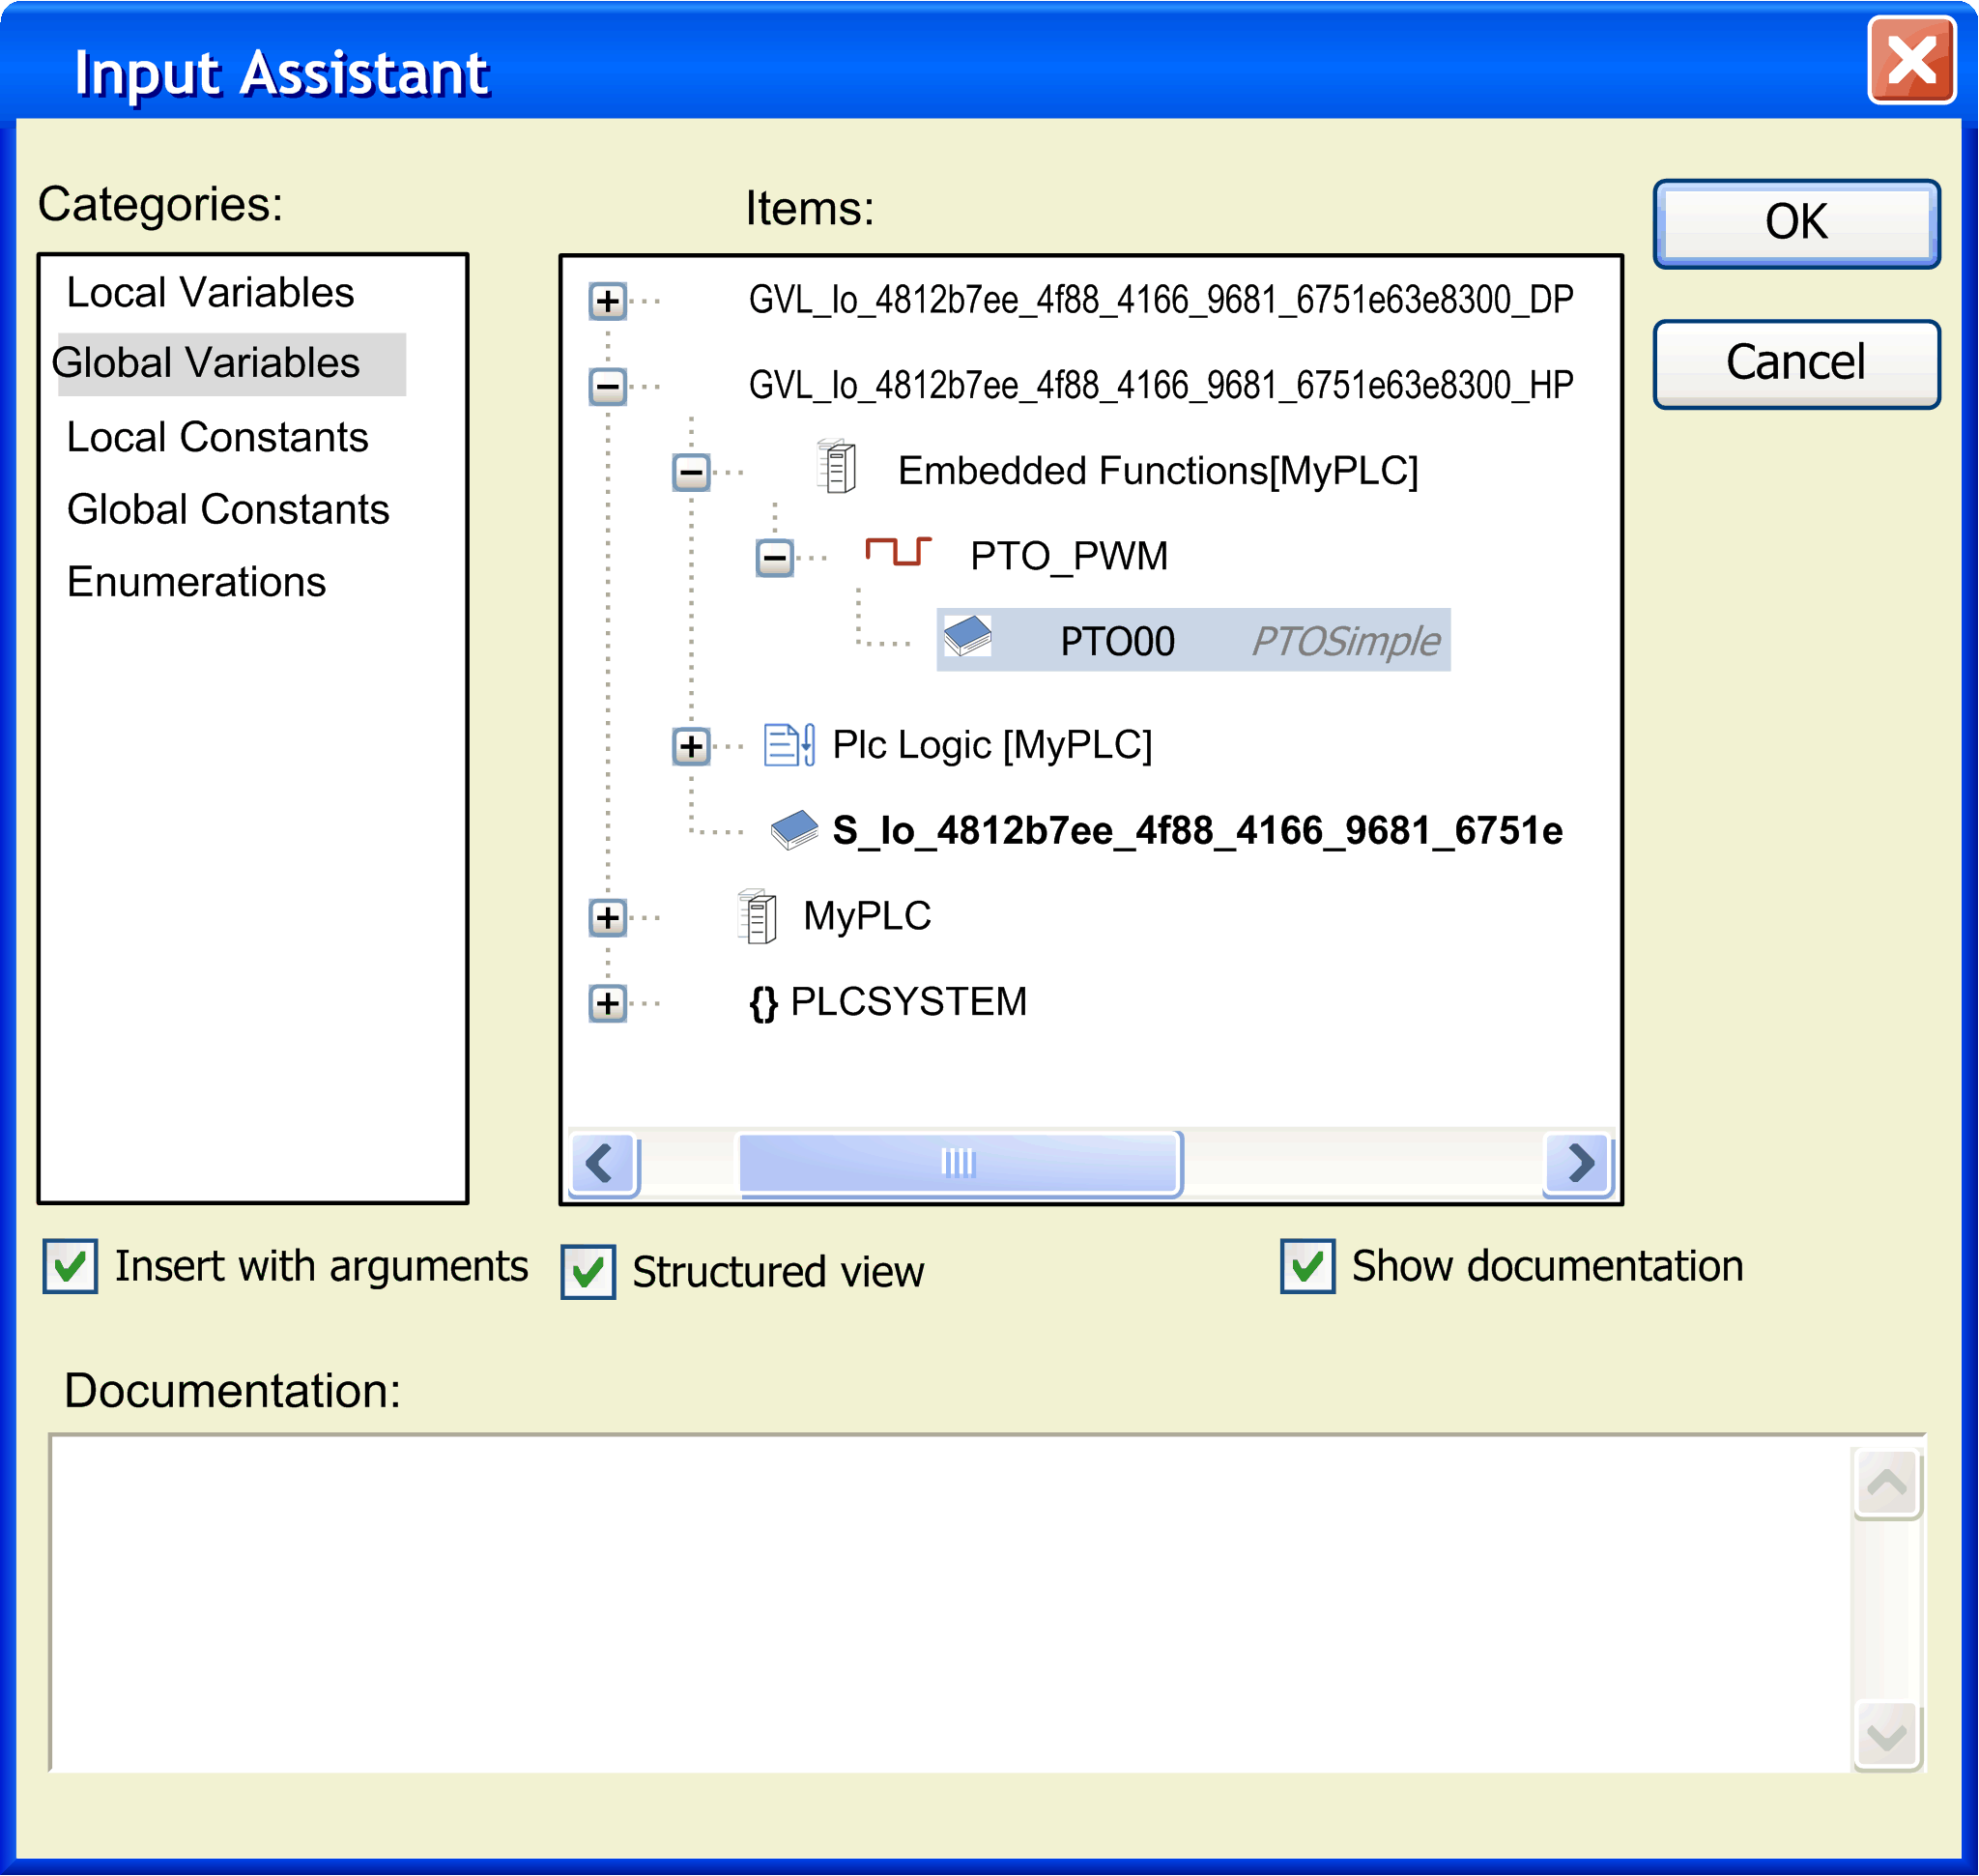Screen dimensions: 1979x1876
Task: Disable the Show documentation checkbox
Action: pyautogui.click(x=1308, y=1267)
